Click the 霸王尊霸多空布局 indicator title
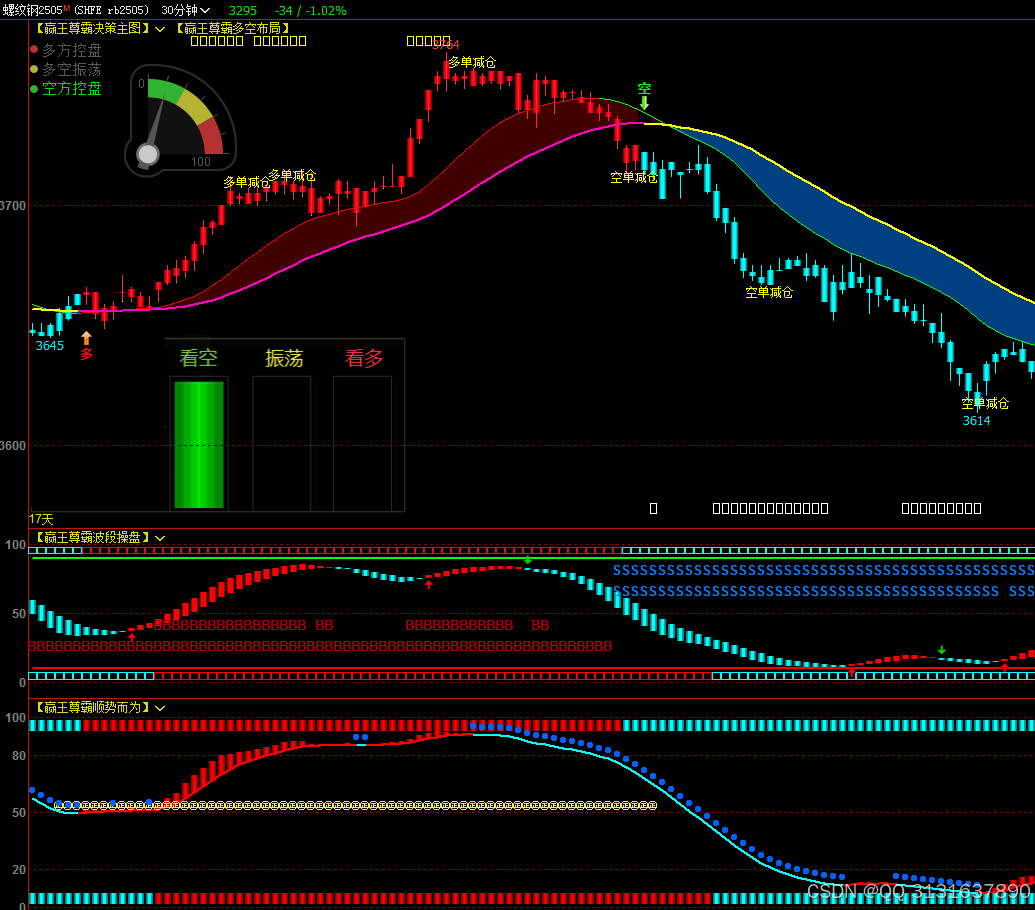The image size is (1035, 910). pos(232,28)
